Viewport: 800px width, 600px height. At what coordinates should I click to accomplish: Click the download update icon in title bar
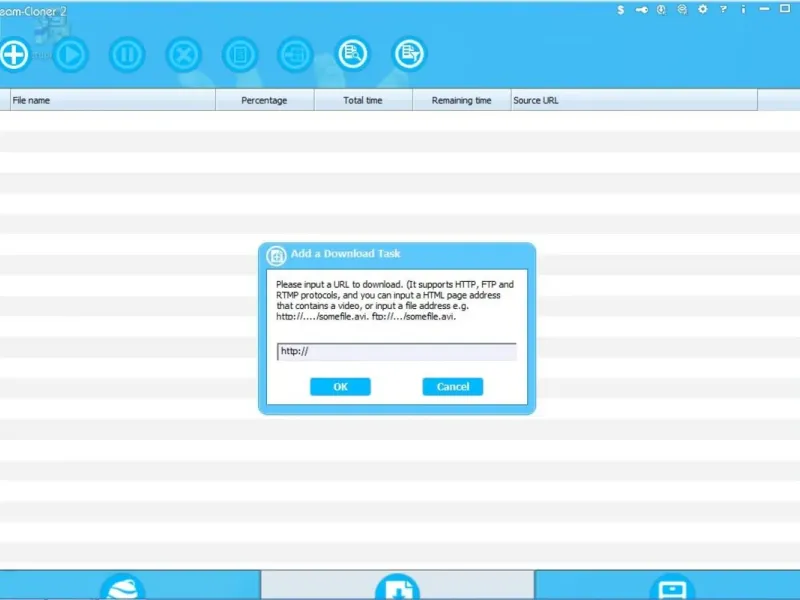(661, 10)
